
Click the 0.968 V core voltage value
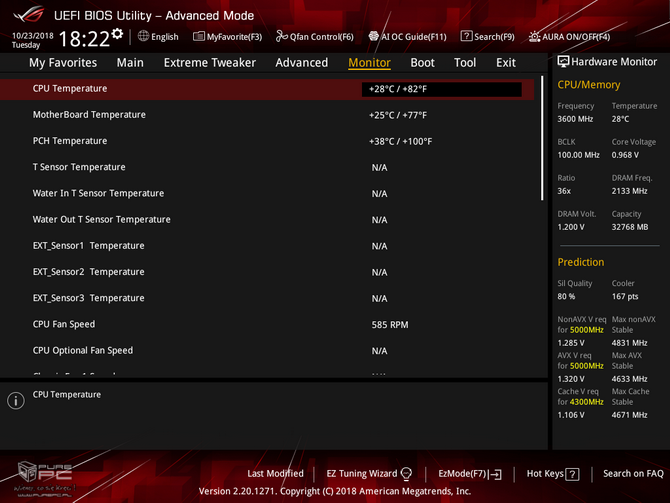click(625, 155)
